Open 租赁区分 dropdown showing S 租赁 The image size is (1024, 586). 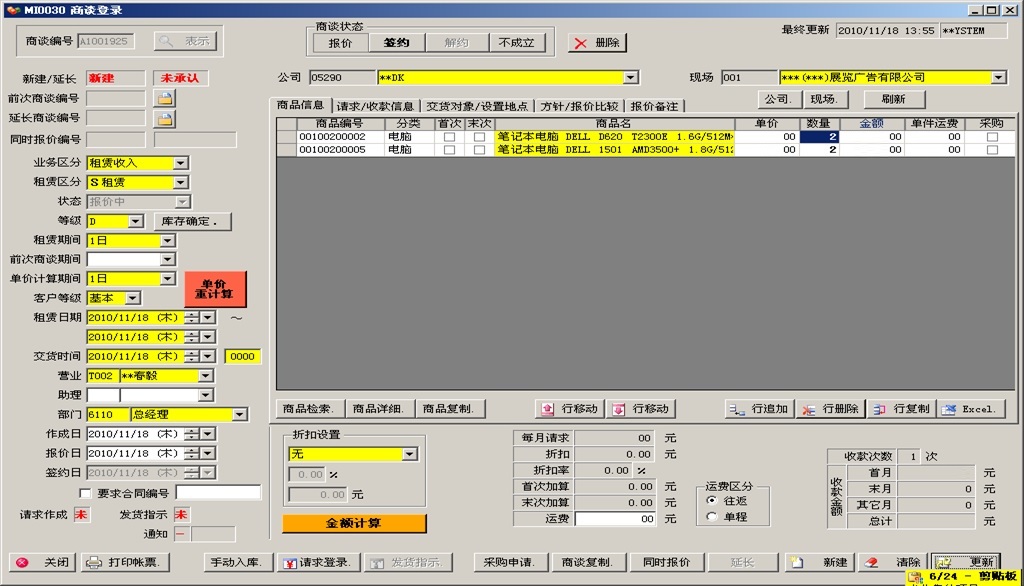coord(181,182)
